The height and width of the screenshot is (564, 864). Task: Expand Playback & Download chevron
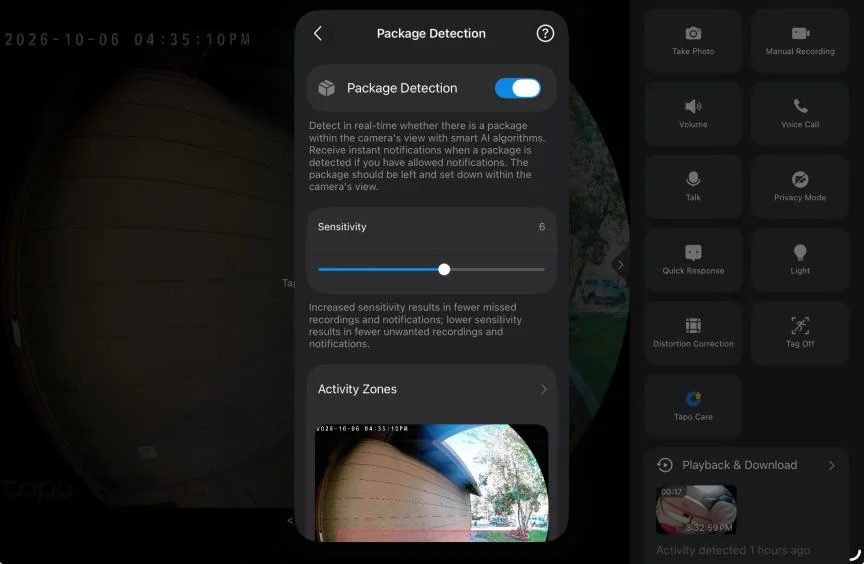[831, 465]
